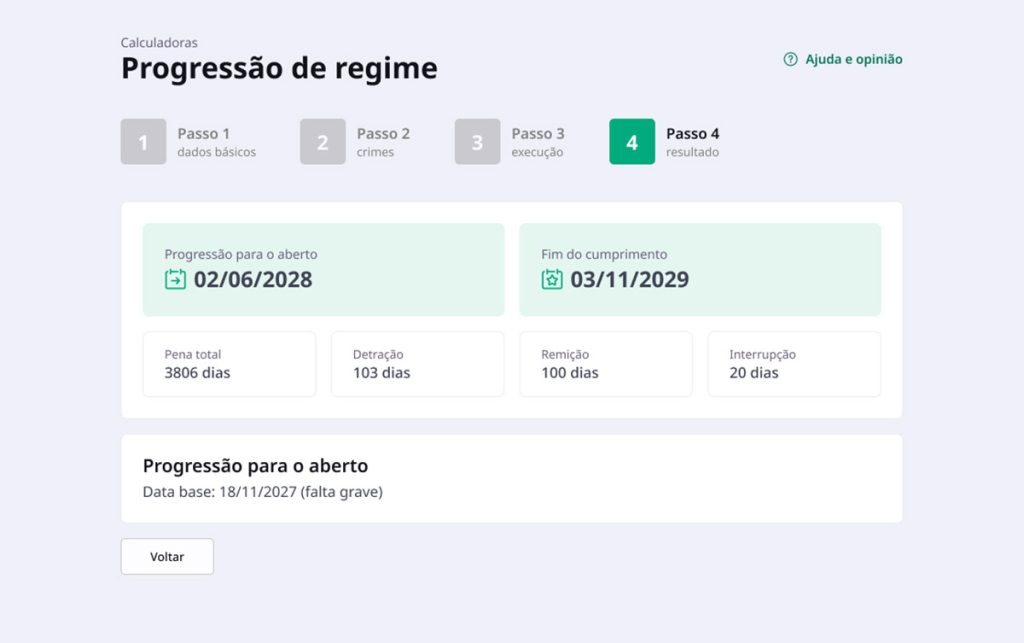Go to Passo 1 dados básicos label

click(x=216, y=142)
